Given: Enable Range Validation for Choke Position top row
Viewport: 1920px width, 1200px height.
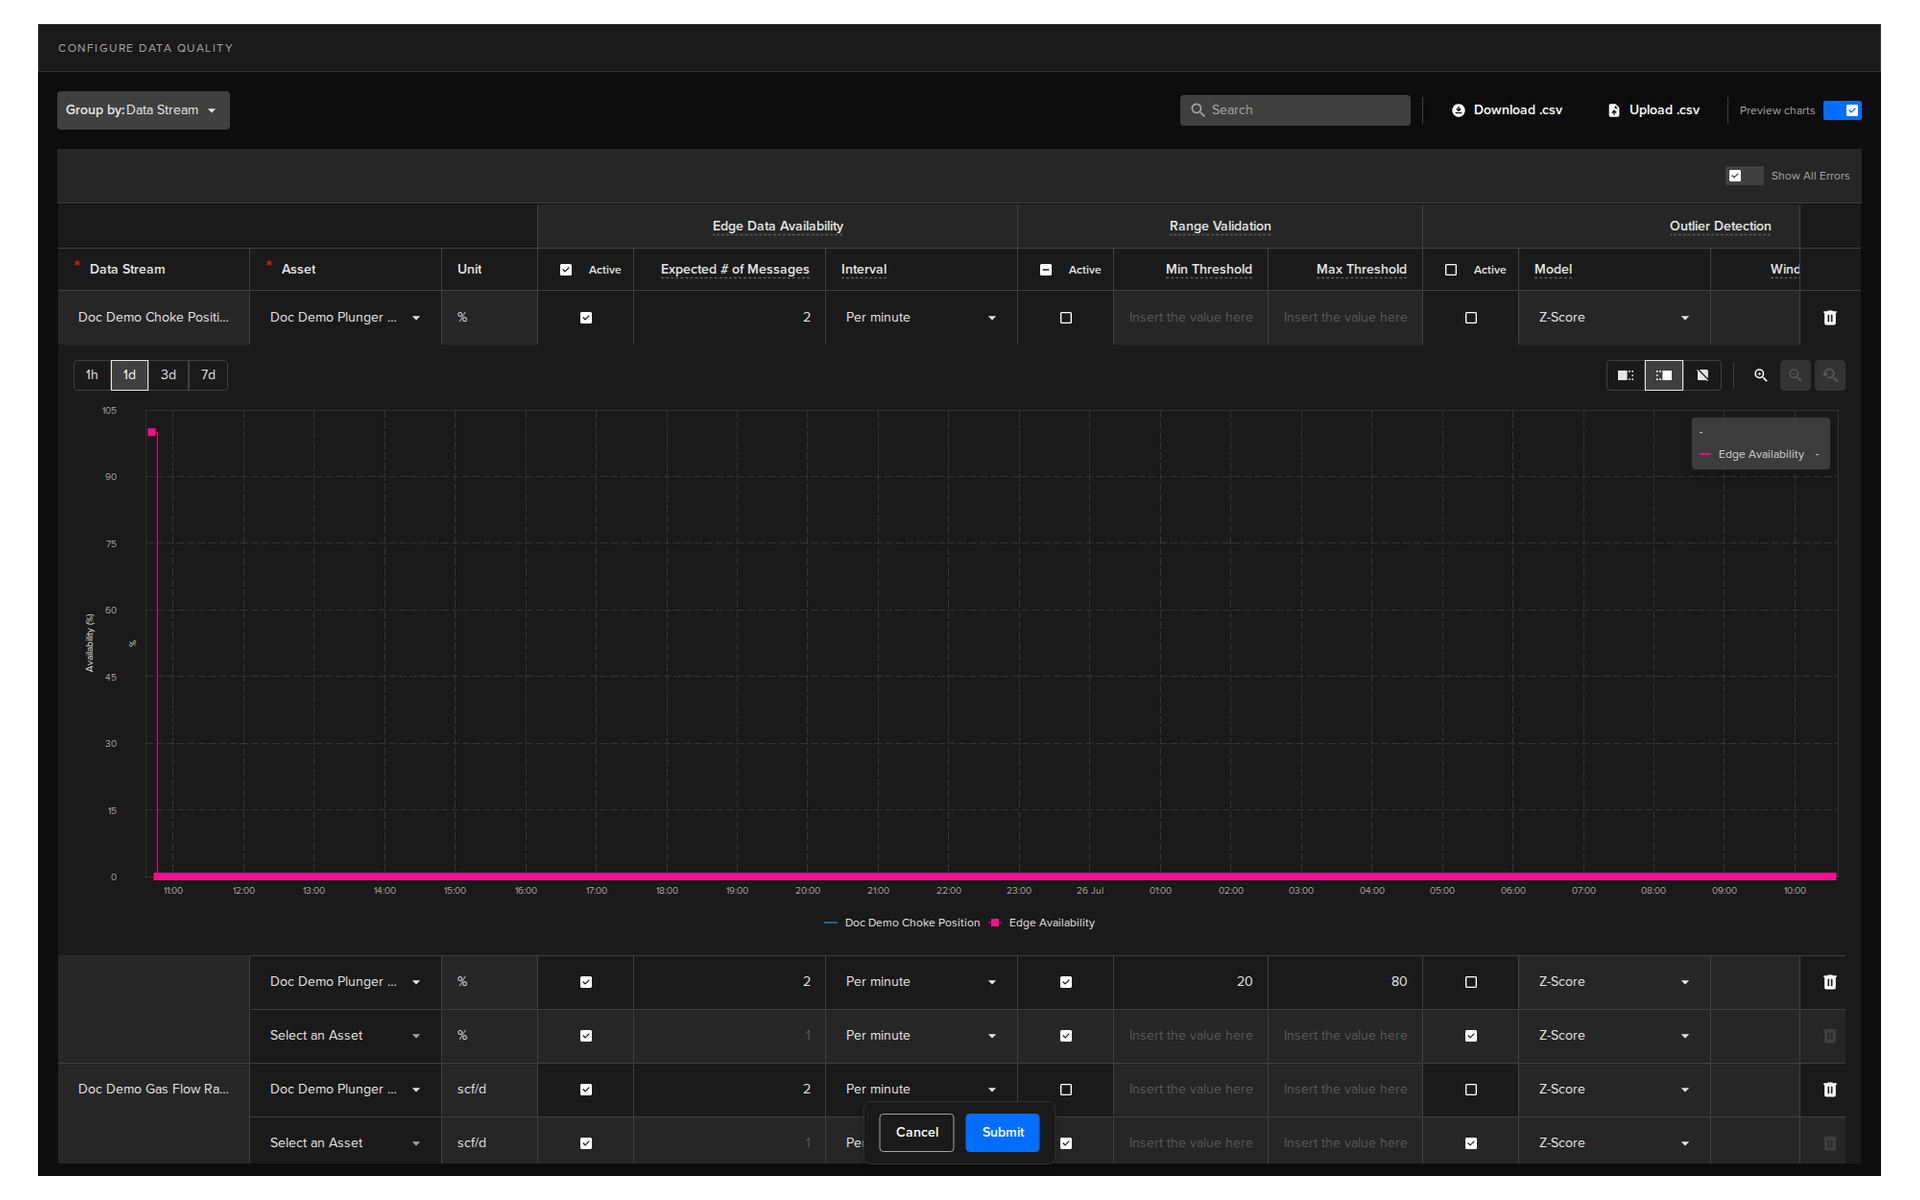Looking at the screenshot, I should [x=1066, y=318].
